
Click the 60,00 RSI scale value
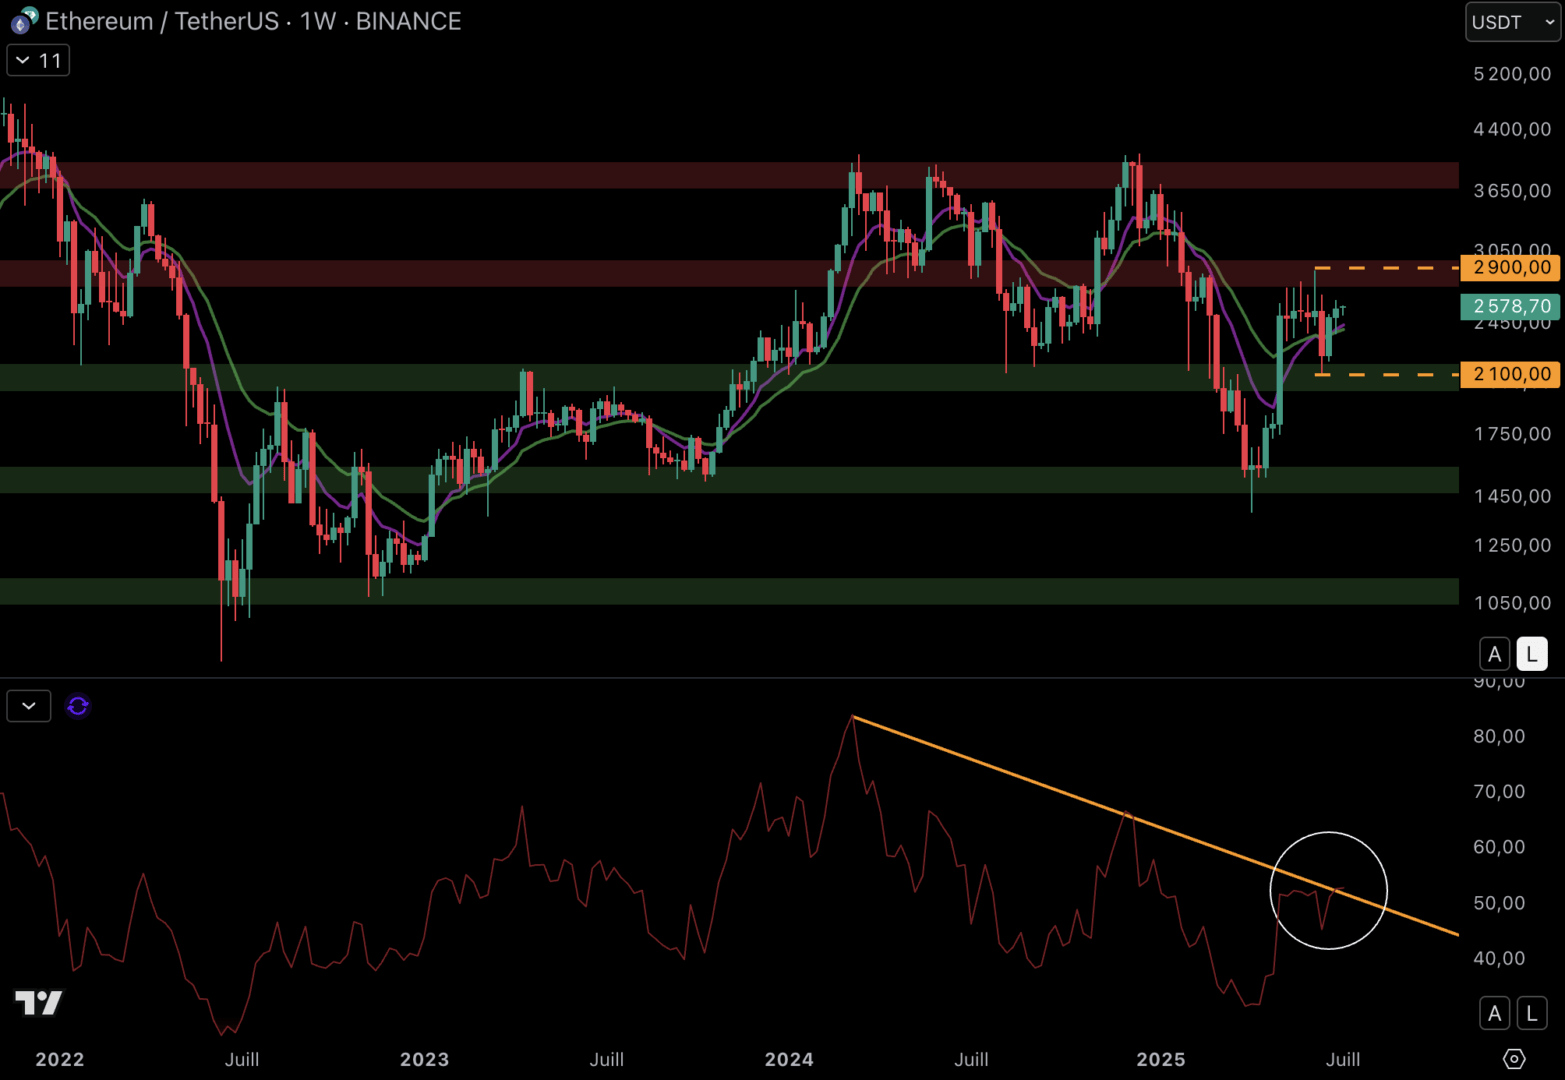click(x=1499, y=847)
